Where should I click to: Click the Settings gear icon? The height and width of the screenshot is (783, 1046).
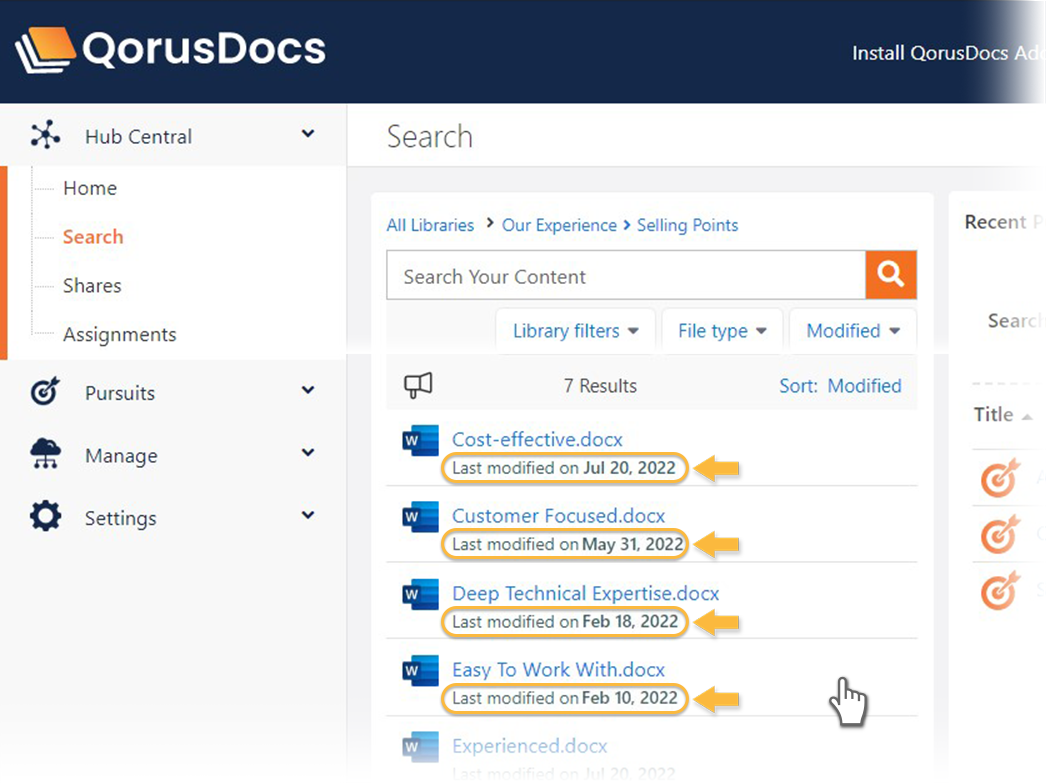[45, 516]
